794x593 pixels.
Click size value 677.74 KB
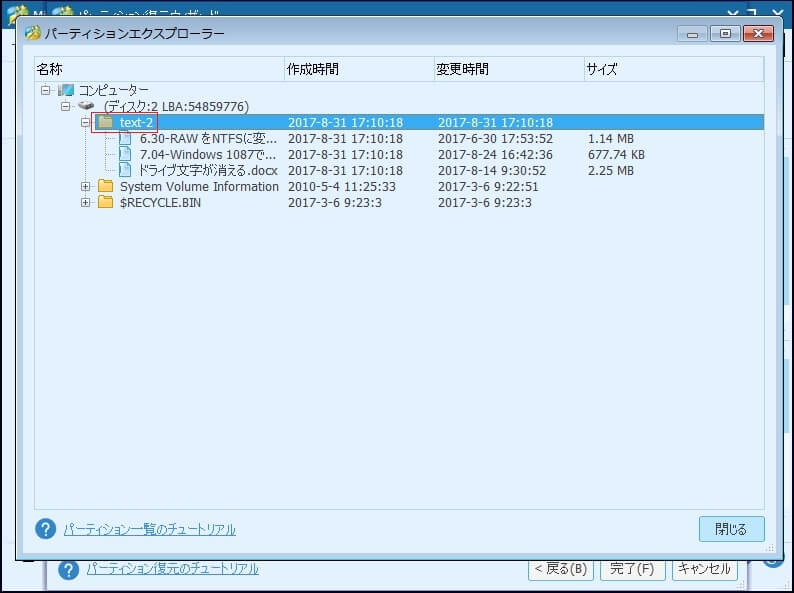click(x=616, y=154)
